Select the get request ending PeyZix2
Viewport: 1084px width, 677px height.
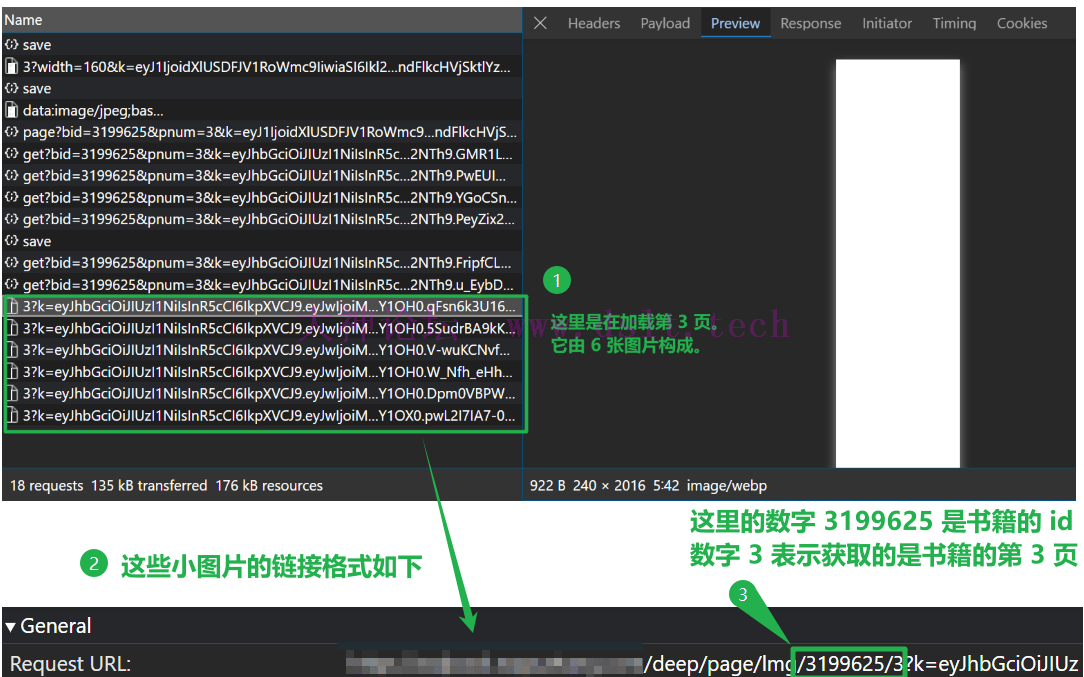pos(269,219)
